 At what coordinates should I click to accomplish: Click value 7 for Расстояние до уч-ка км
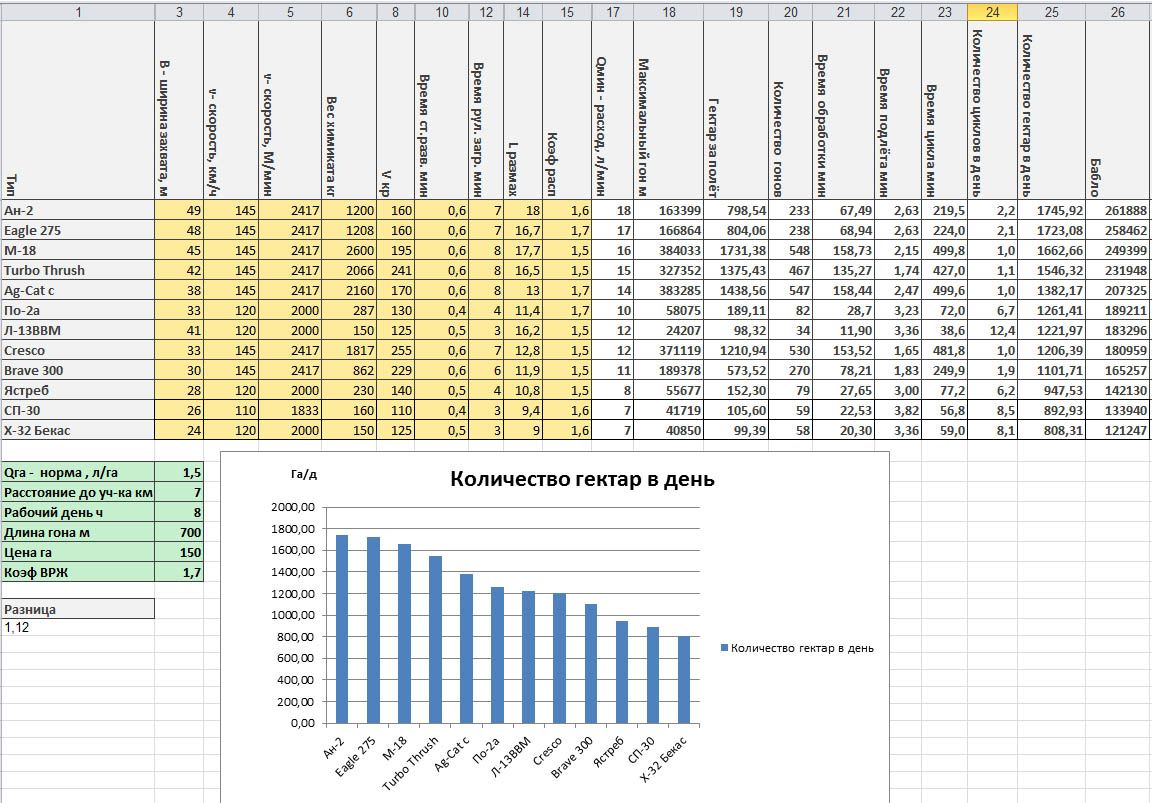click(179, 492)
